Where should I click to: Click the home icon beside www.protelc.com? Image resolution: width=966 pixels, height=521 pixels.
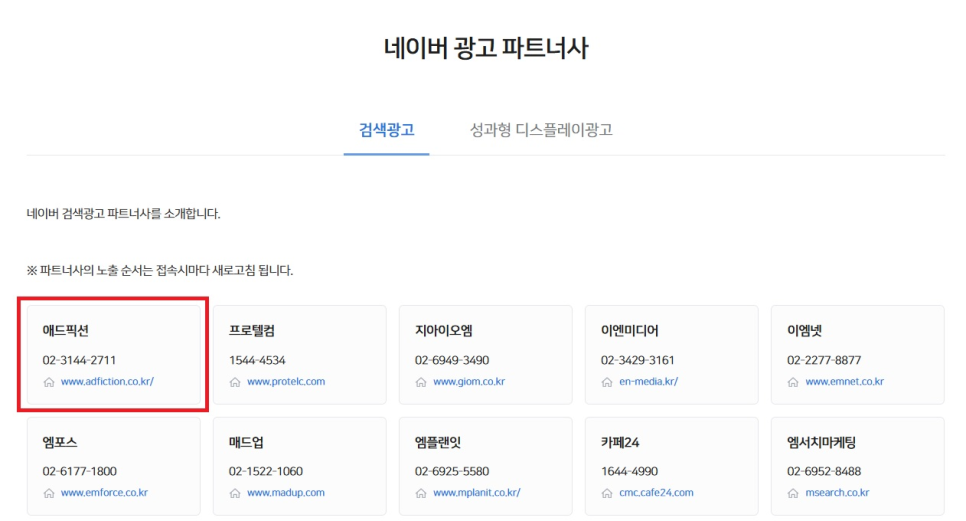[235, 382]
